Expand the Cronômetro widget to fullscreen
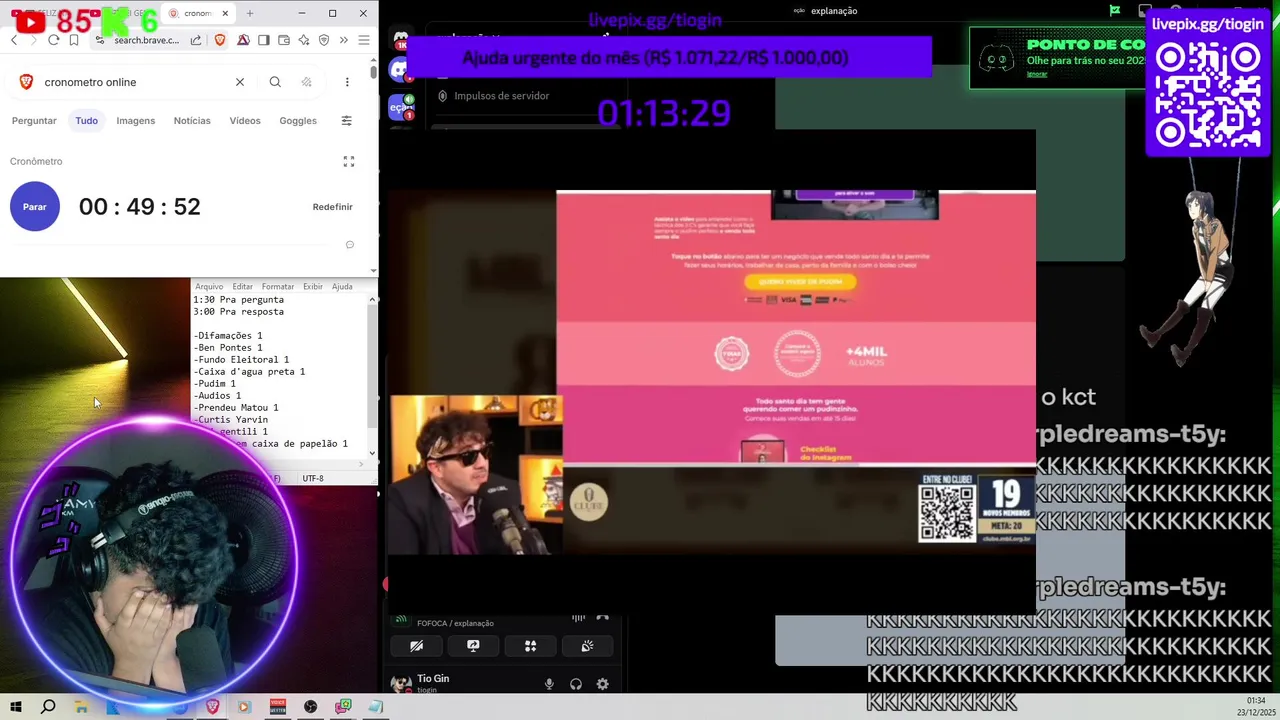 [349, 161]
